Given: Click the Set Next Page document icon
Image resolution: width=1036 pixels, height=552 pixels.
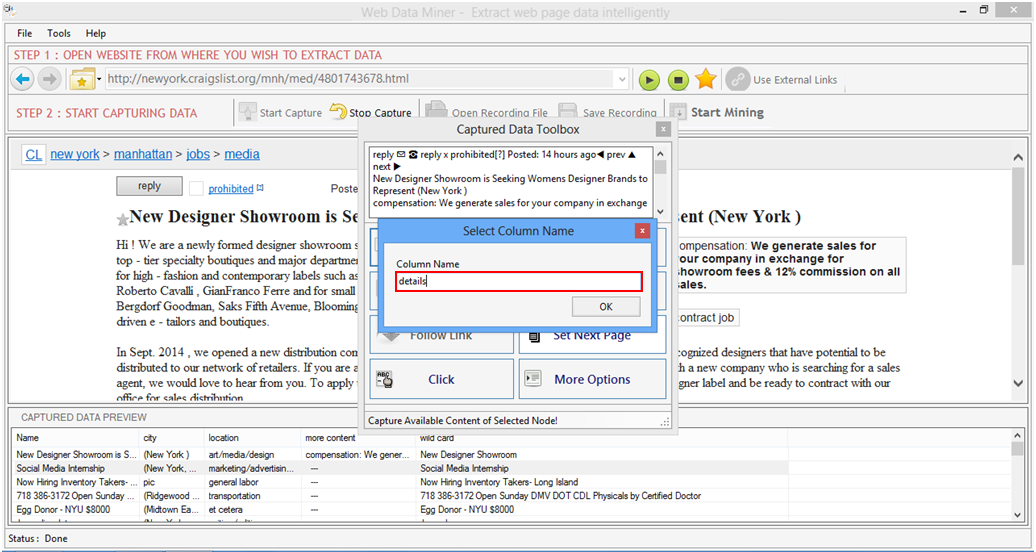Looking at the screenshot, I should pos(534,336).
